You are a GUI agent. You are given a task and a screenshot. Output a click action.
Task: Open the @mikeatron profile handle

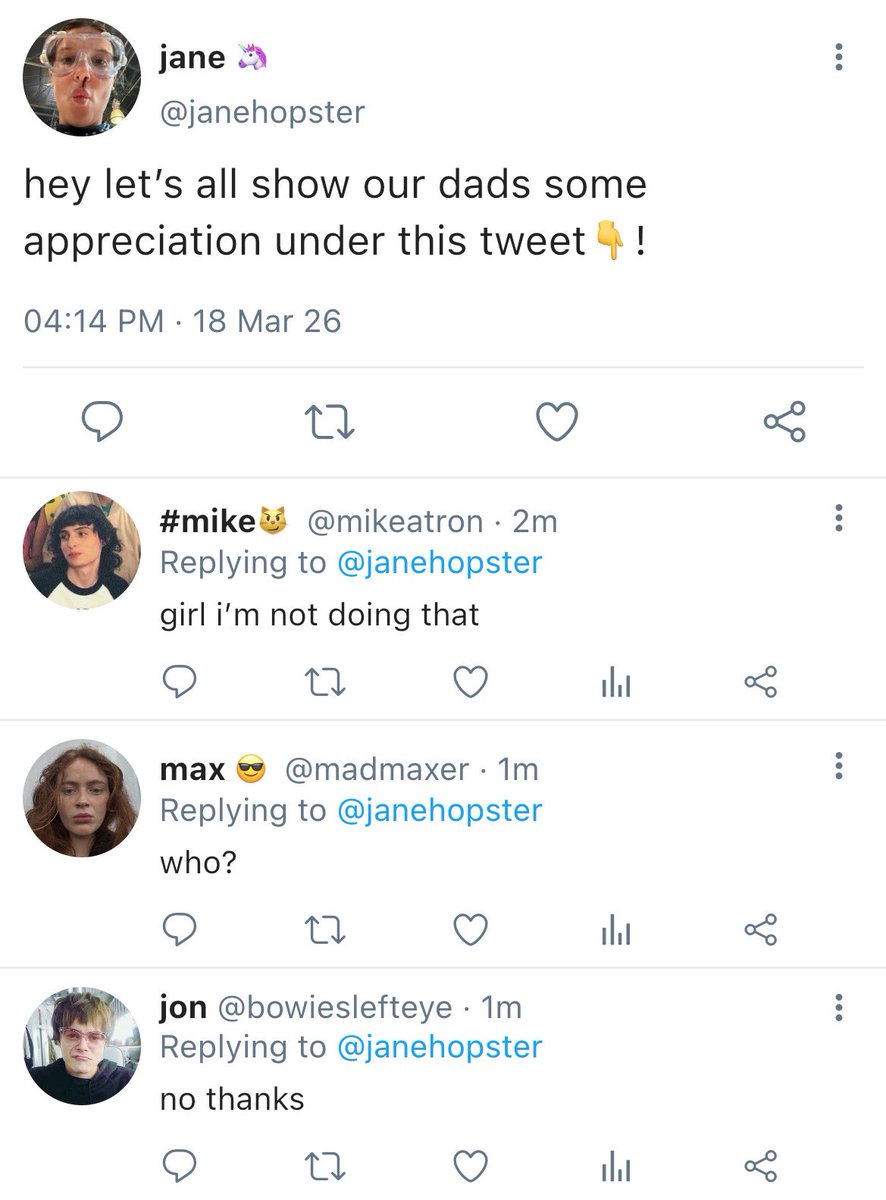393,521
